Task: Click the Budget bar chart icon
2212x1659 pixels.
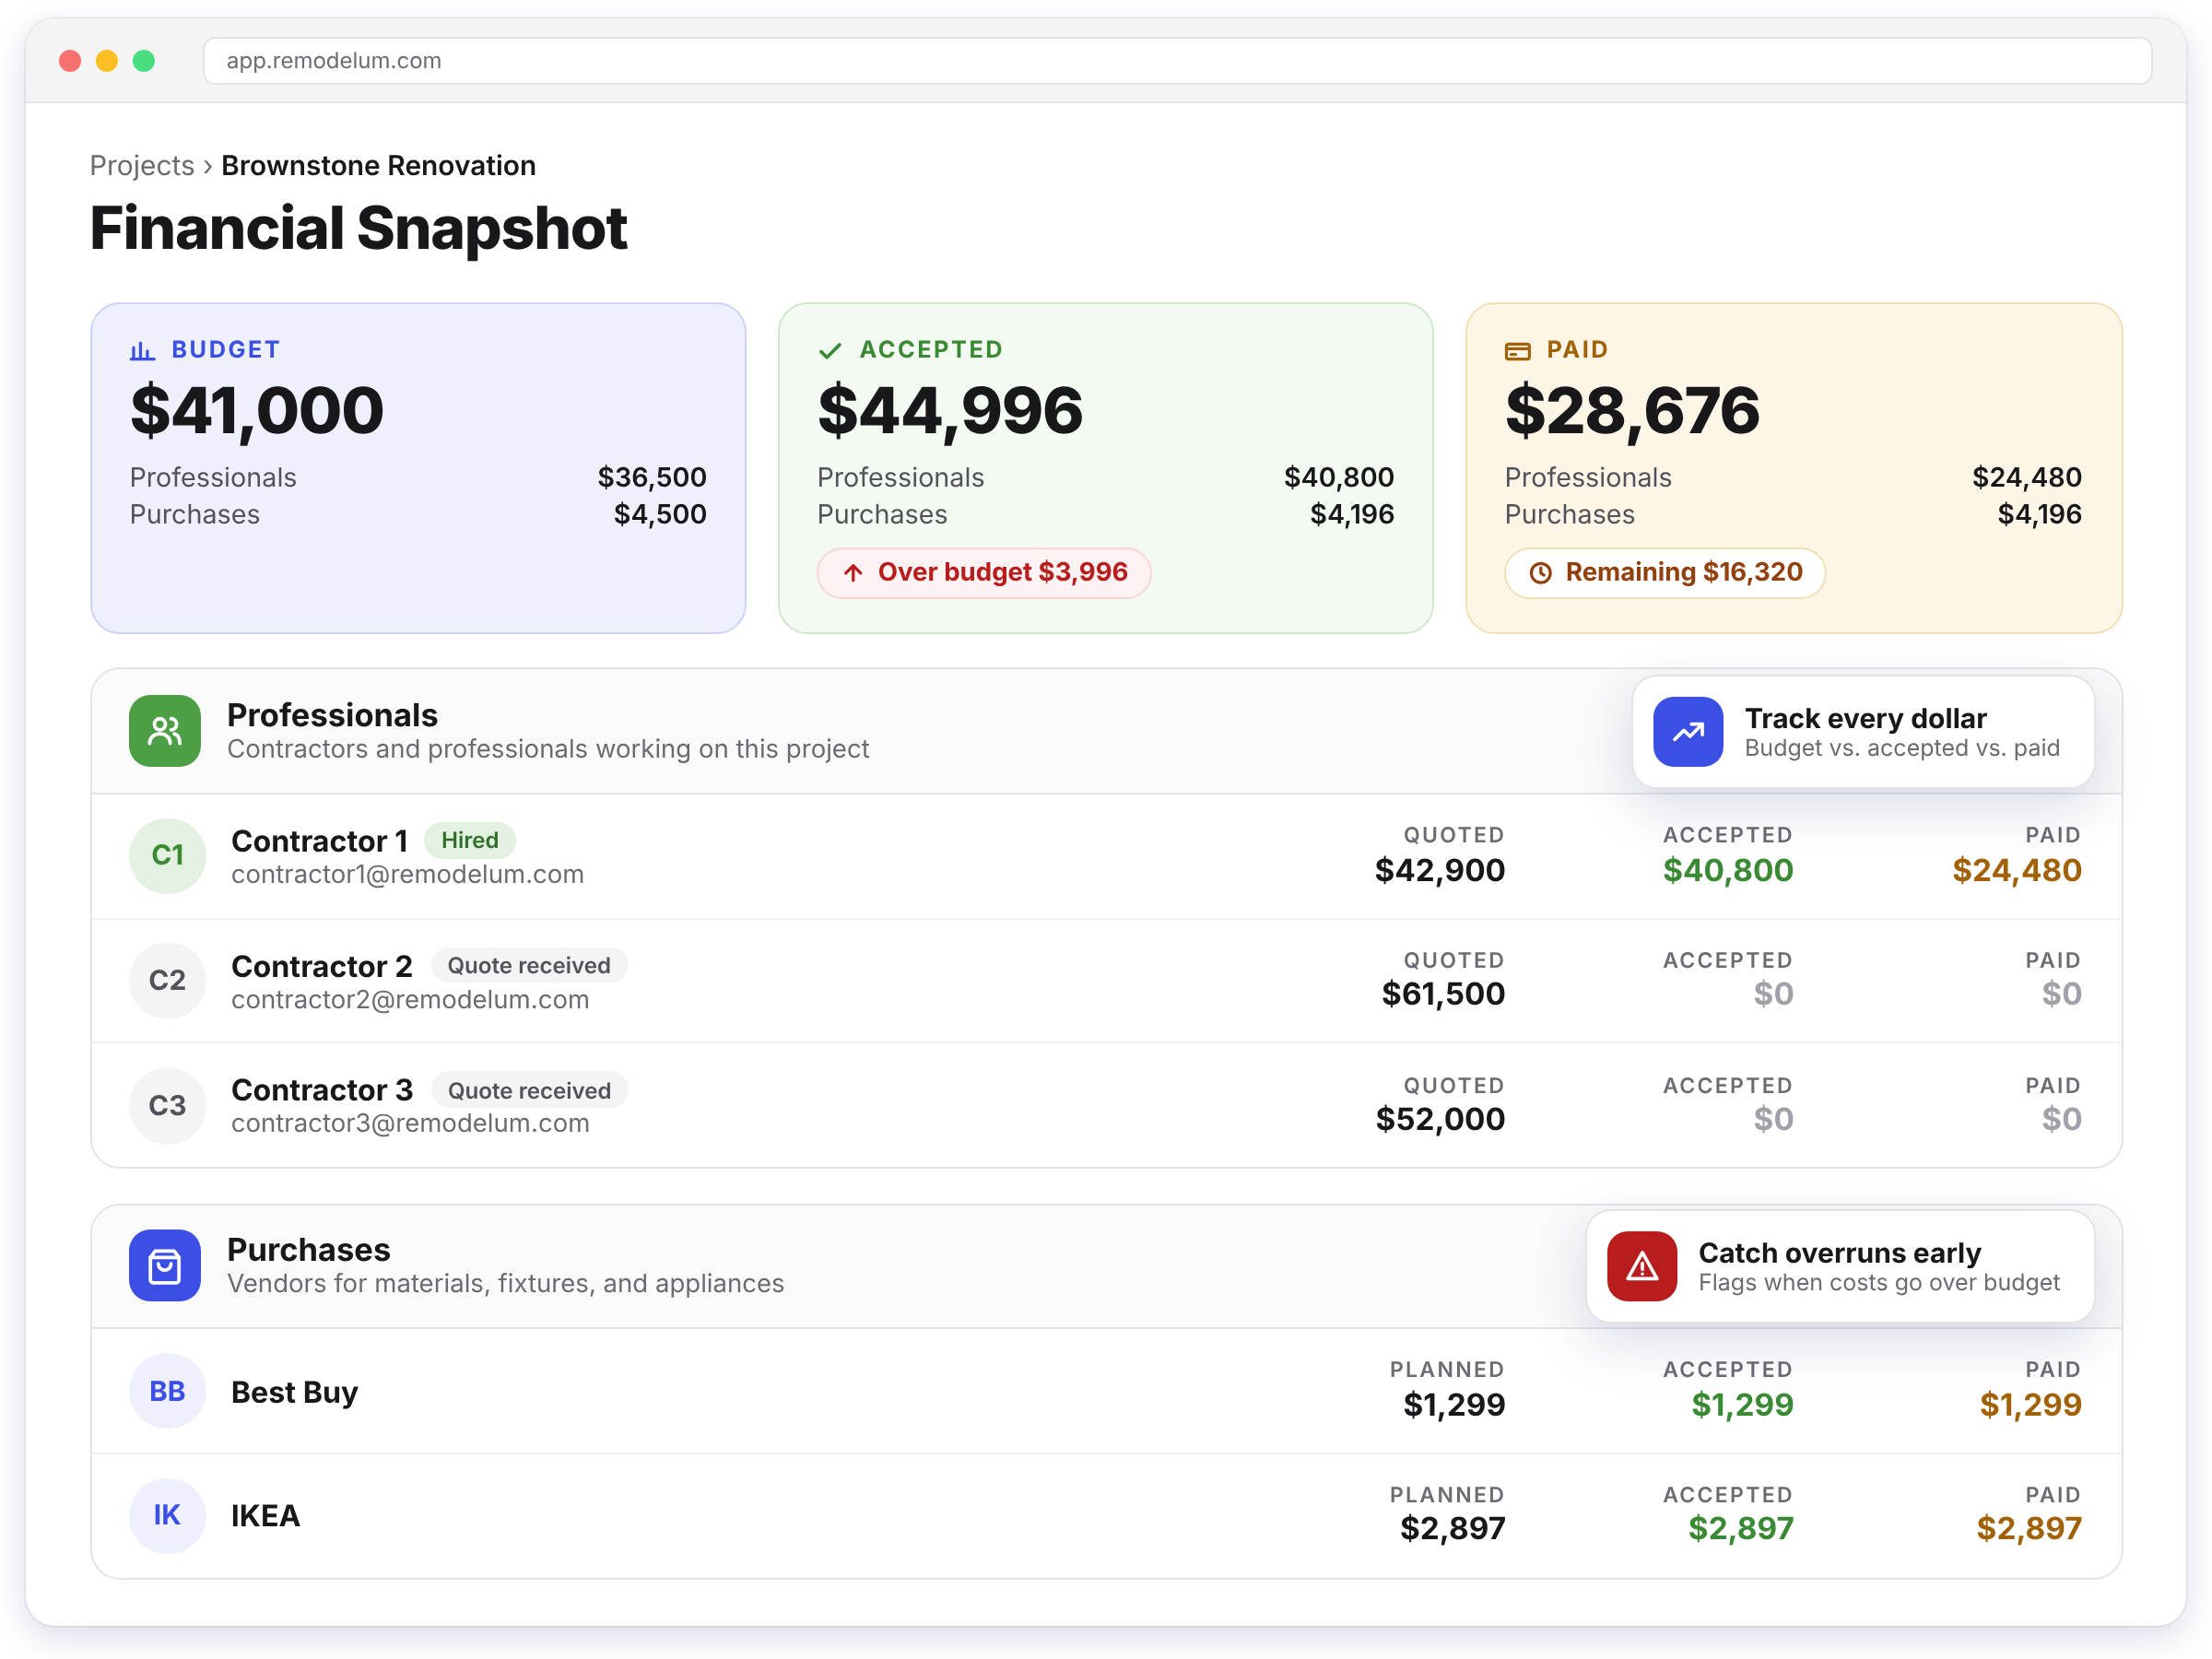Action: pyautogui.click(x=142, y=351)
